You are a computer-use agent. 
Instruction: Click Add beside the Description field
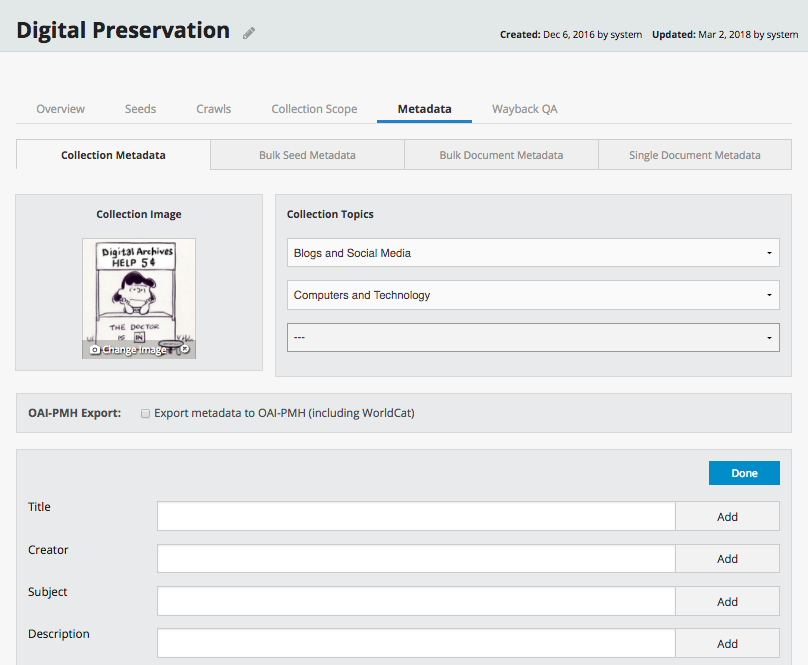coord(727,644)
